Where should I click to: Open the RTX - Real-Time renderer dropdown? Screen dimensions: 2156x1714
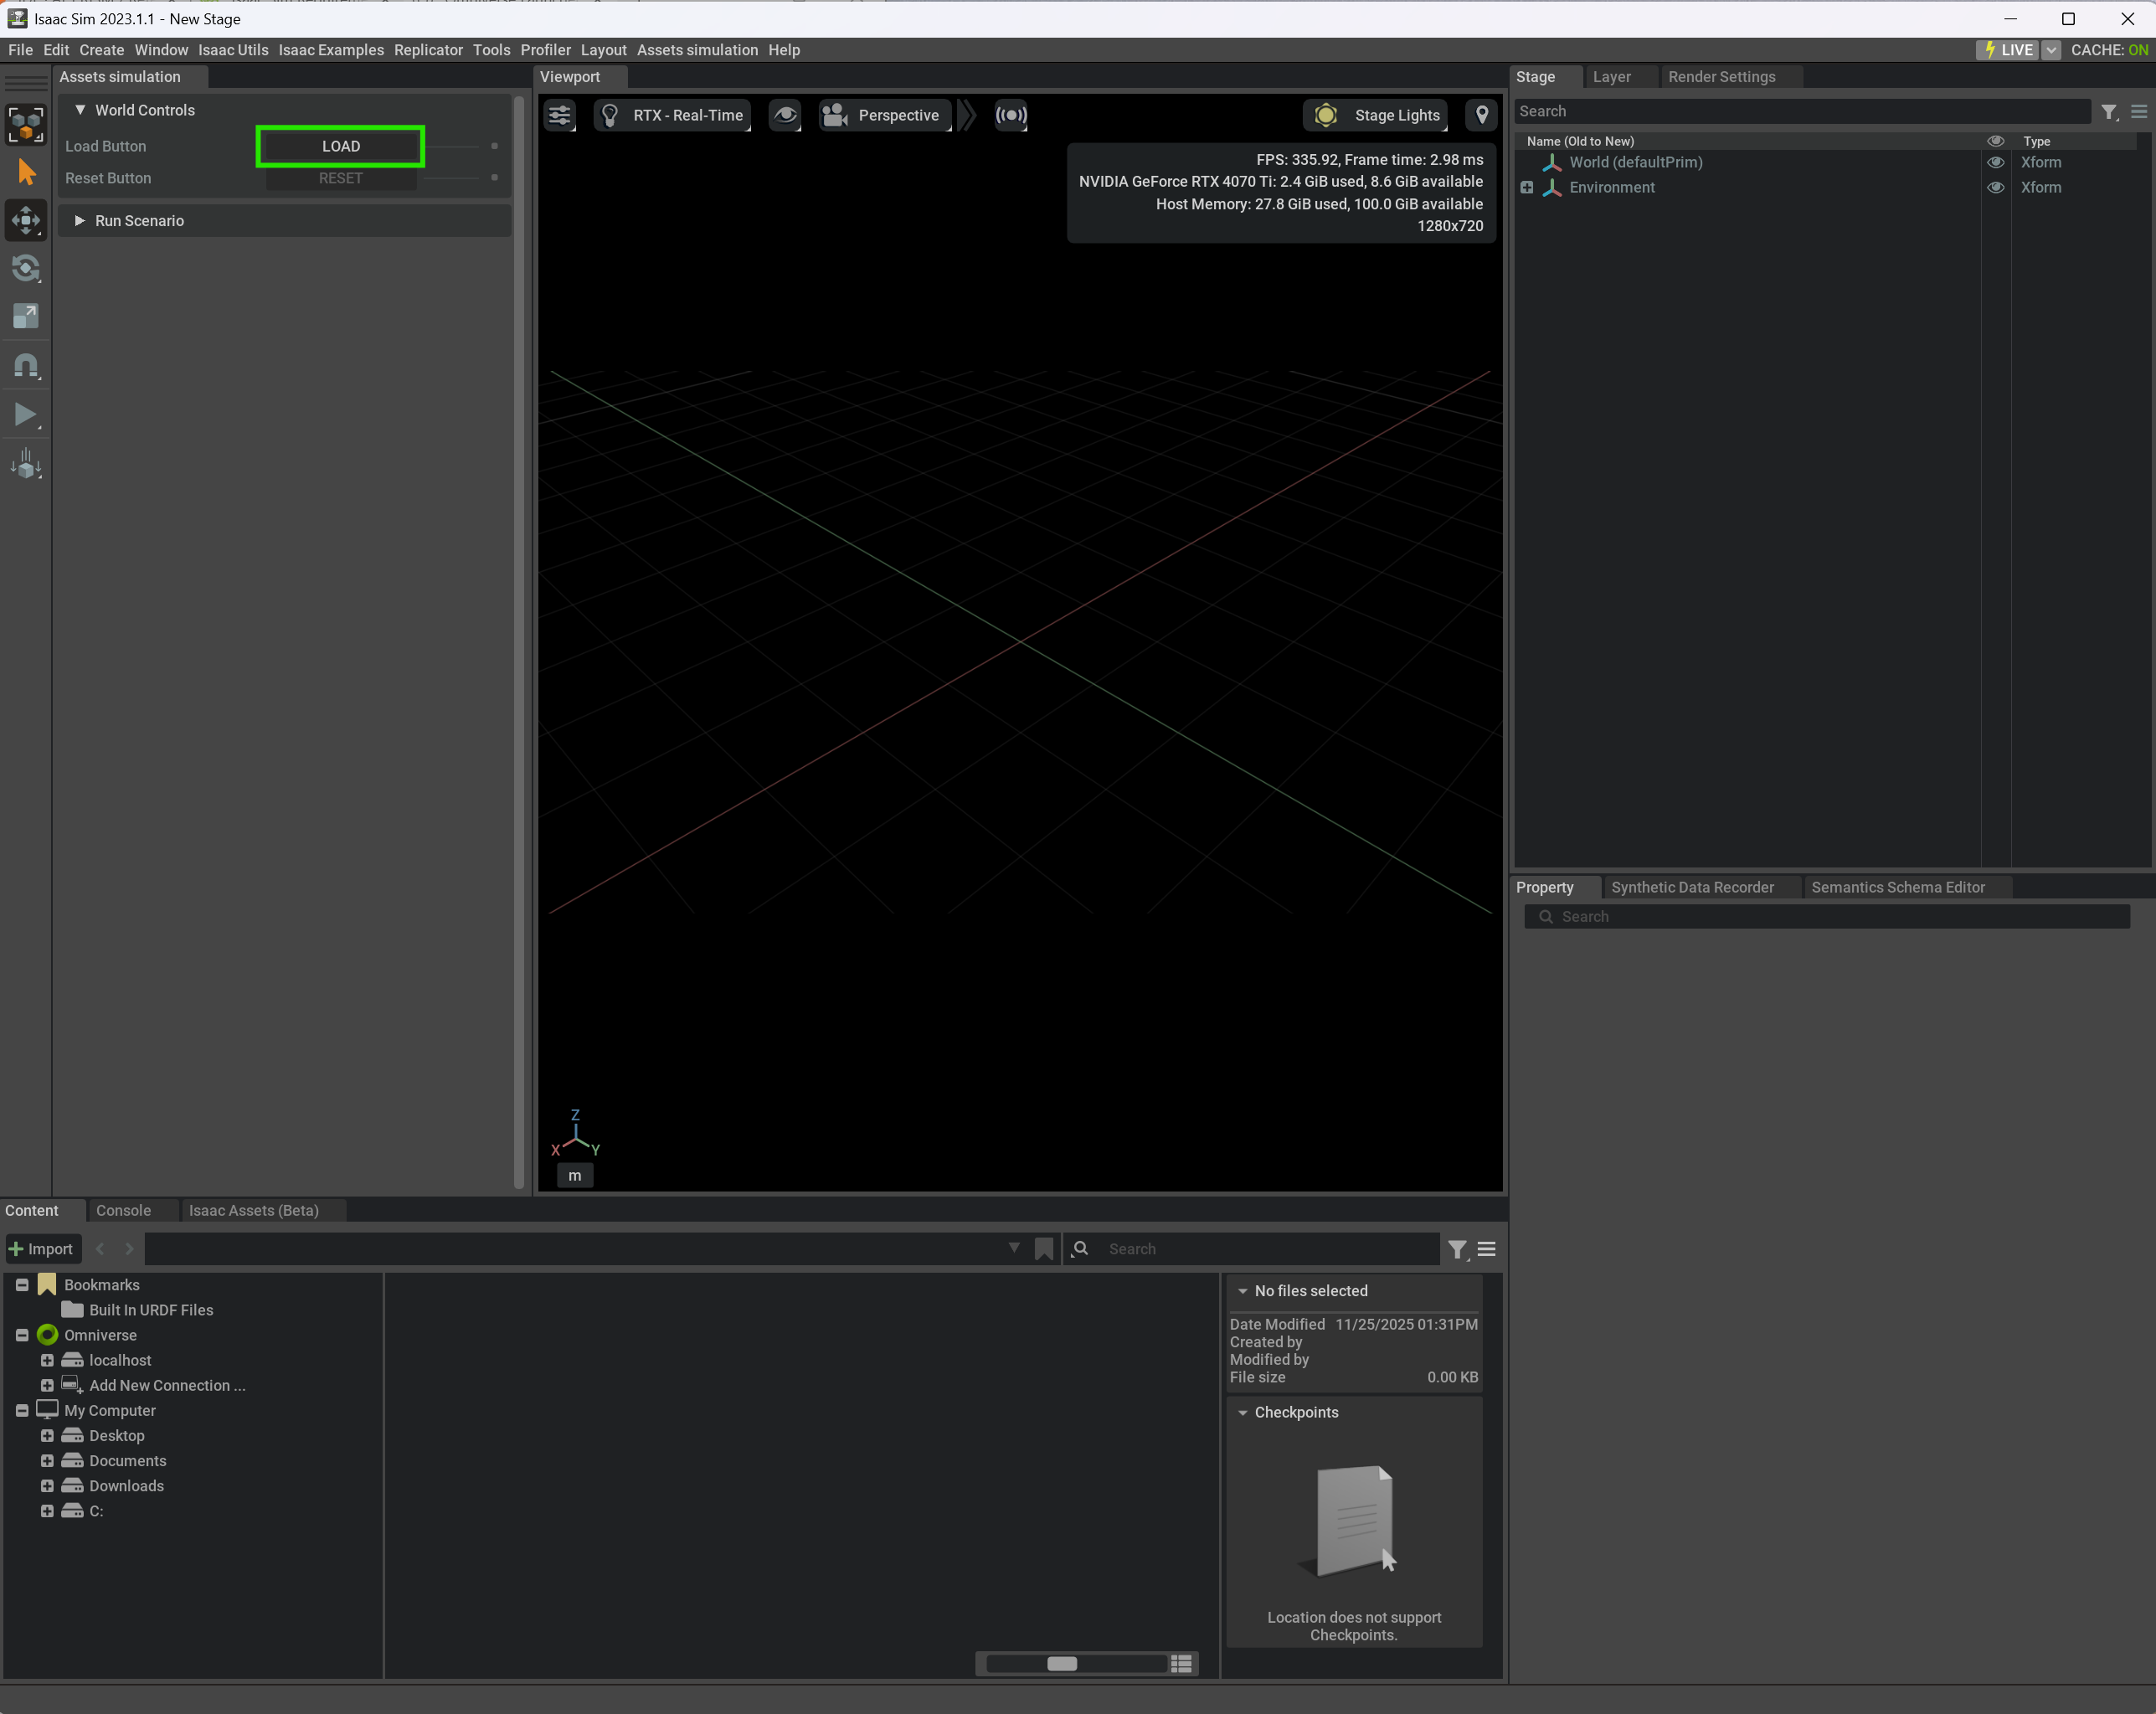coord(673,115)
